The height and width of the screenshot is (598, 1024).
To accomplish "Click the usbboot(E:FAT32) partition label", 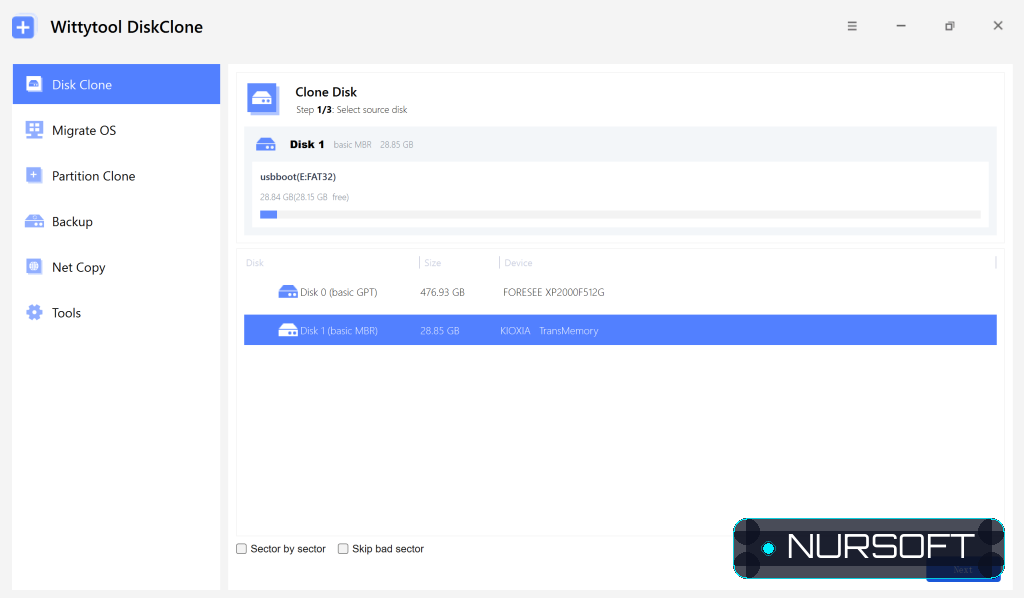I will pyautogui.click(x=298, y=176).
